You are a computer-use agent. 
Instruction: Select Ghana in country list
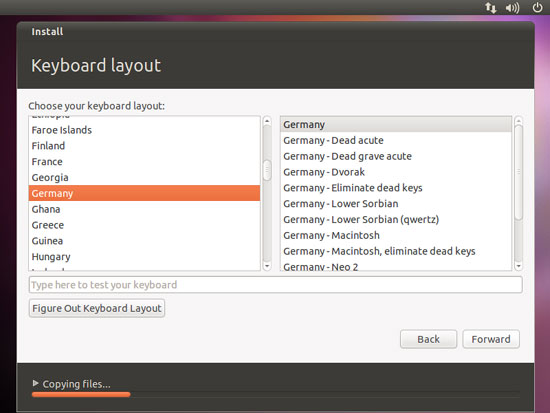144,209
